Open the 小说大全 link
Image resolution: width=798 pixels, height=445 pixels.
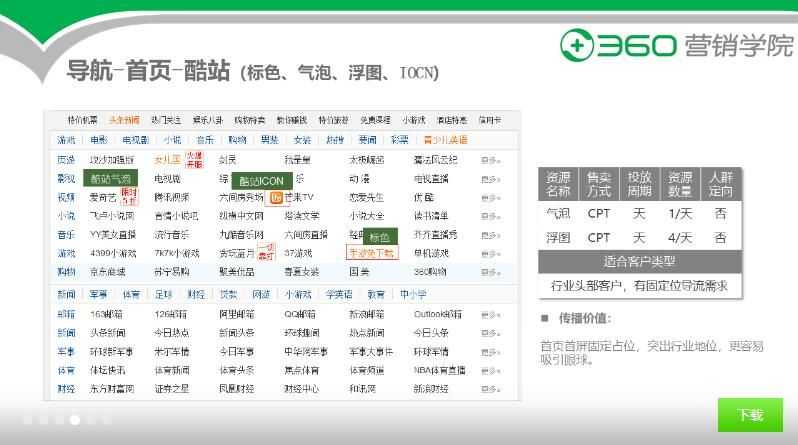tap(366, 216)
